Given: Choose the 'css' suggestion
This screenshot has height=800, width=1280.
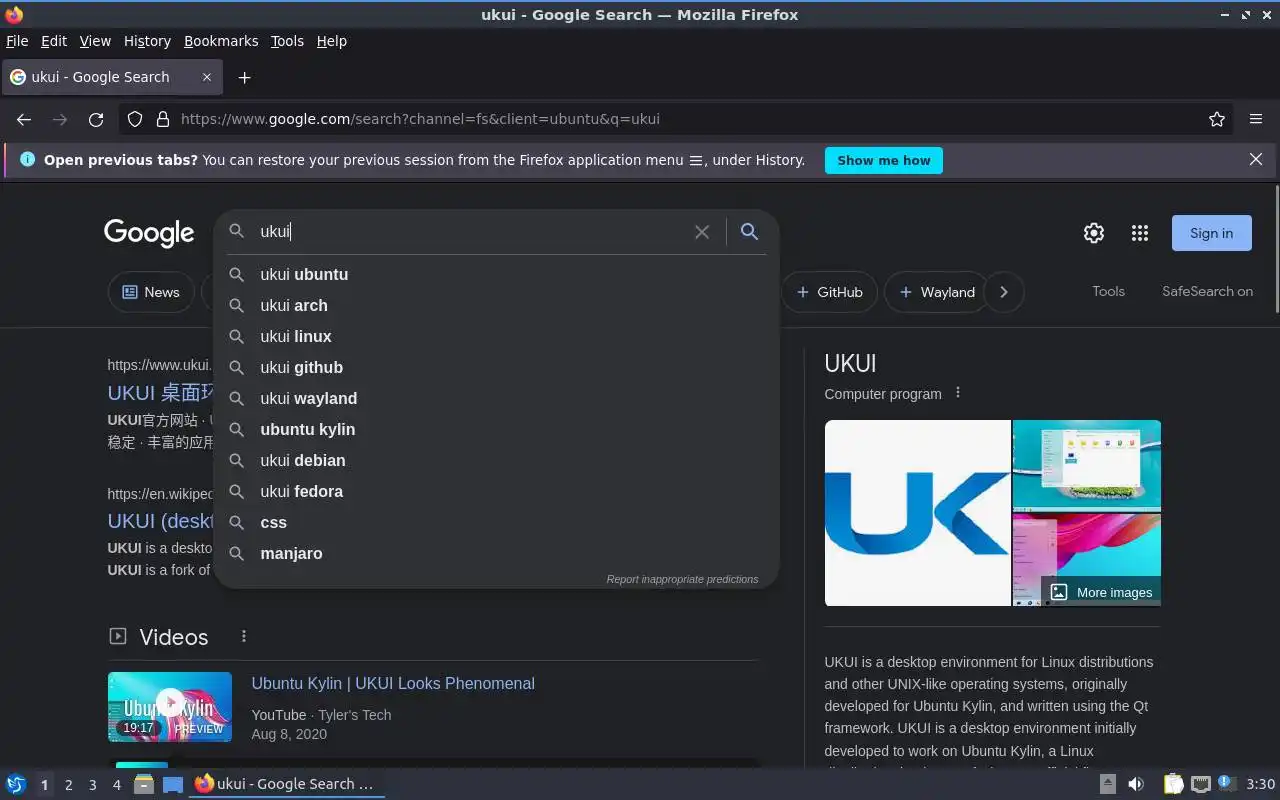Looking at the screenshot, I should (496, 522).
